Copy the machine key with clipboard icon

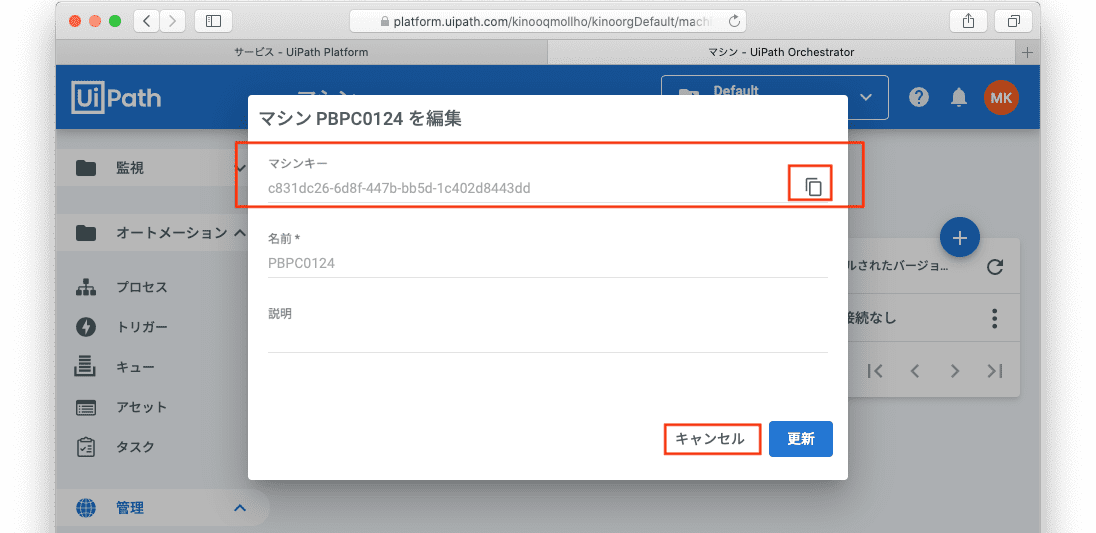(812, 187)
